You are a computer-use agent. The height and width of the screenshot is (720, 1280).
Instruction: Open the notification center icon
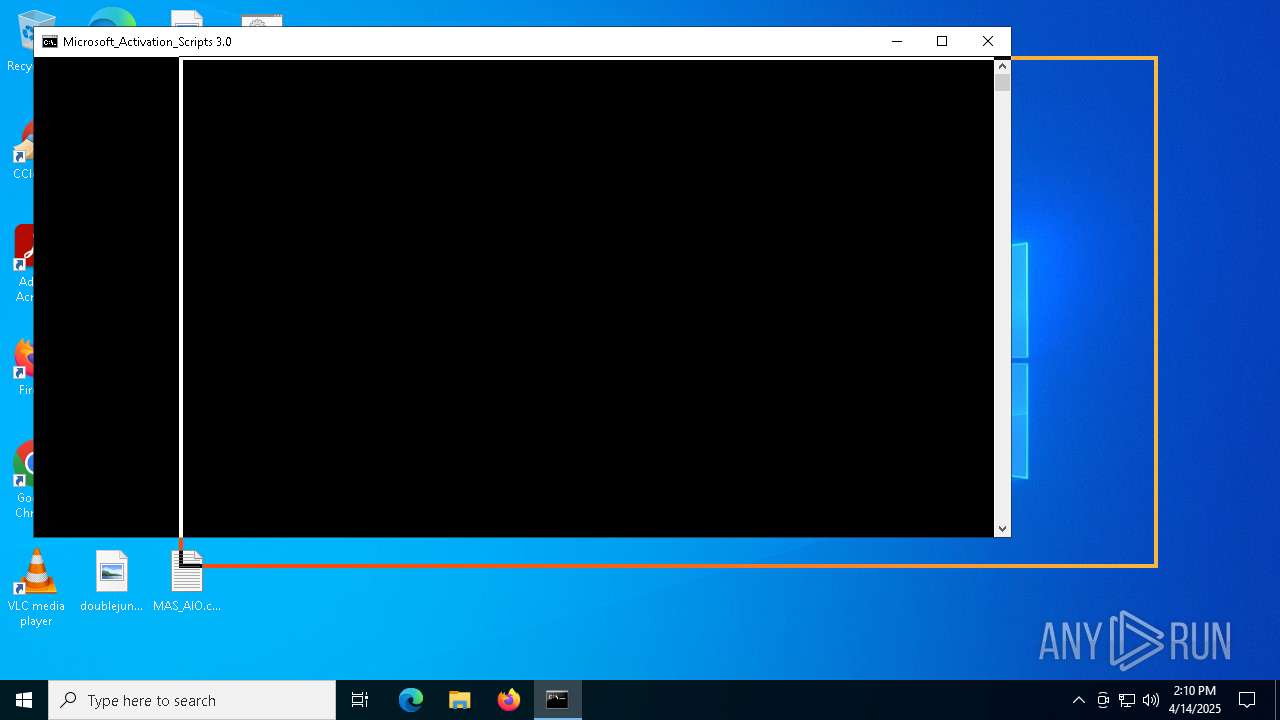pyautogui.click(x=1247, y=700)
